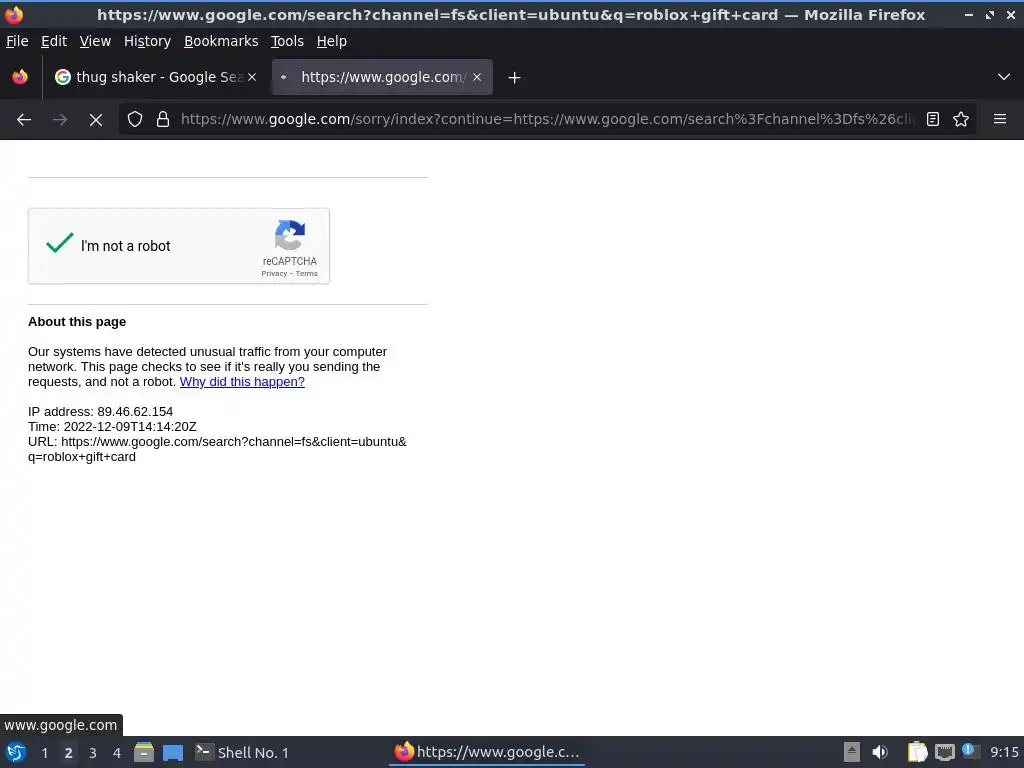Click the IP address 89.46.62.154 text
This screenshot has width=1024, height=768.
pyautogui.click(x=101, y=411)
